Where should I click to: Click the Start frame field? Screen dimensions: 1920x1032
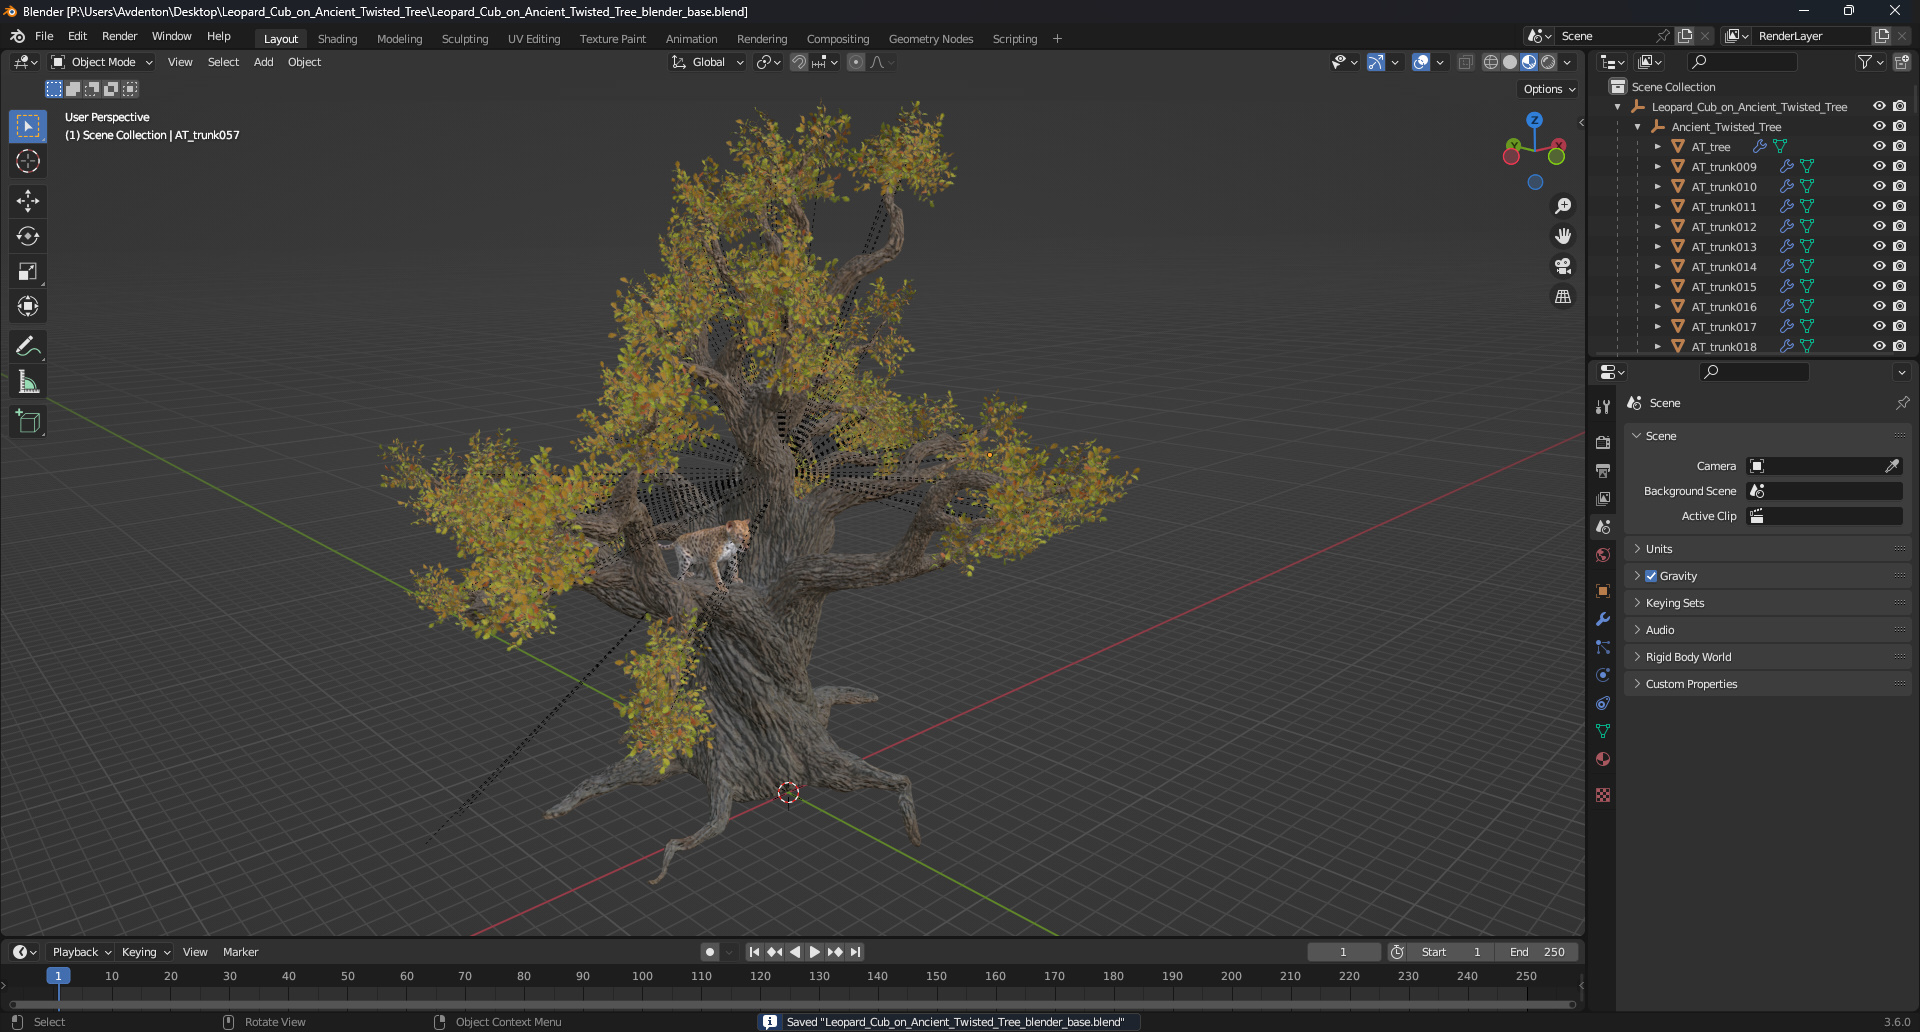coord(1450,952)
